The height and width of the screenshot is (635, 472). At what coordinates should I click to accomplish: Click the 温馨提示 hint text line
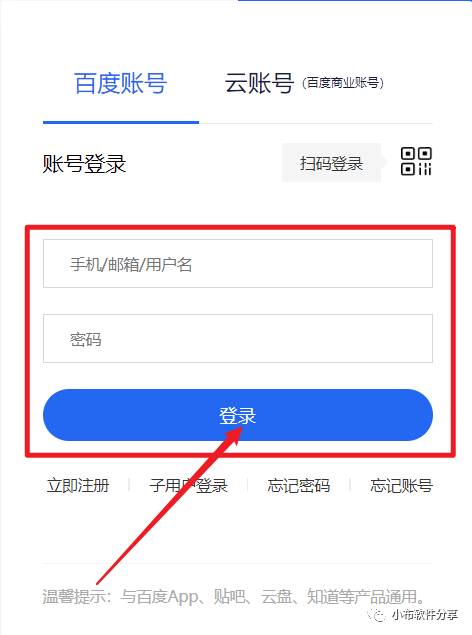[235, 597]
